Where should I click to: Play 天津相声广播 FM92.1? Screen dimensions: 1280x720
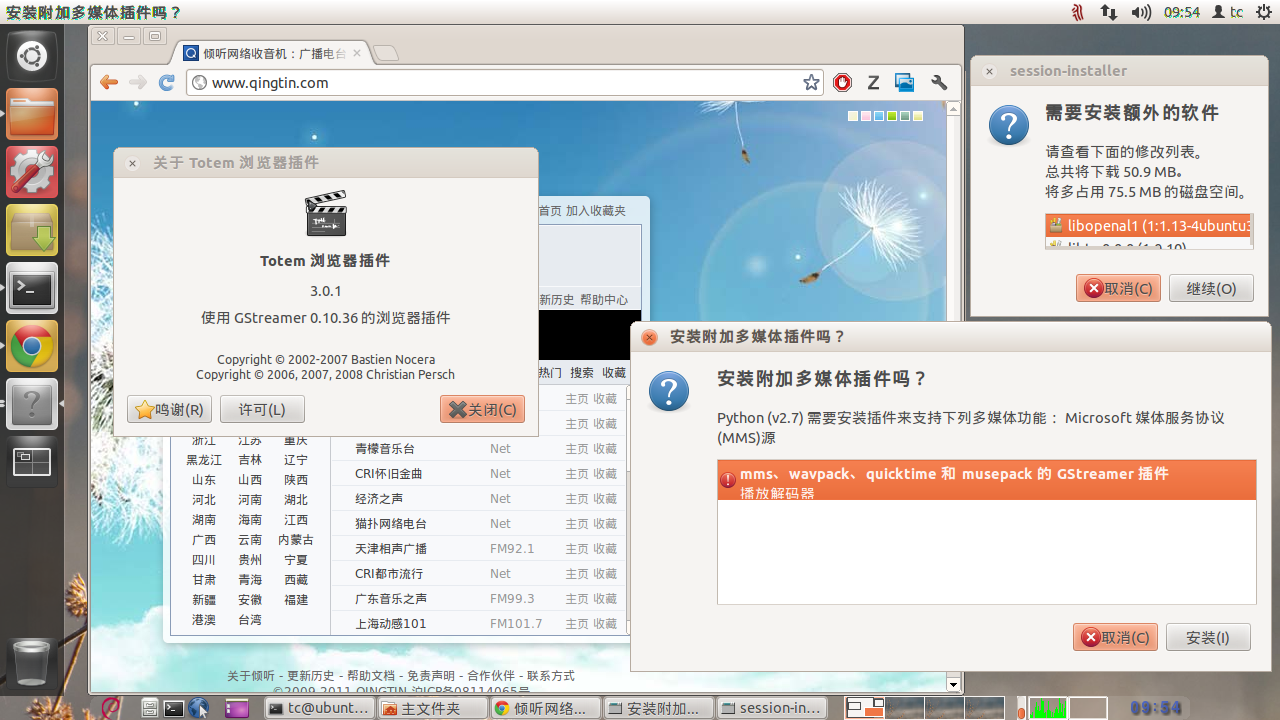pos(391,549)
